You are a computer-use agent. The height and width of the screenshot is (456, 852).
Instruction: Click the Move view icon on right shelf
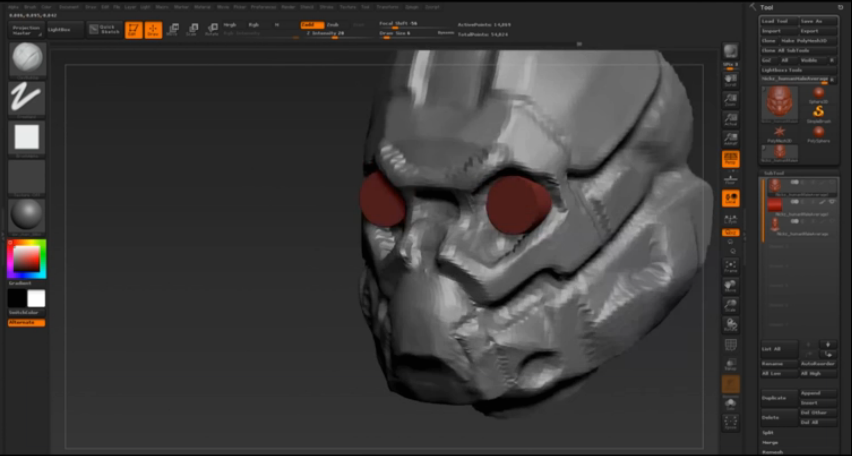[731, 286]
